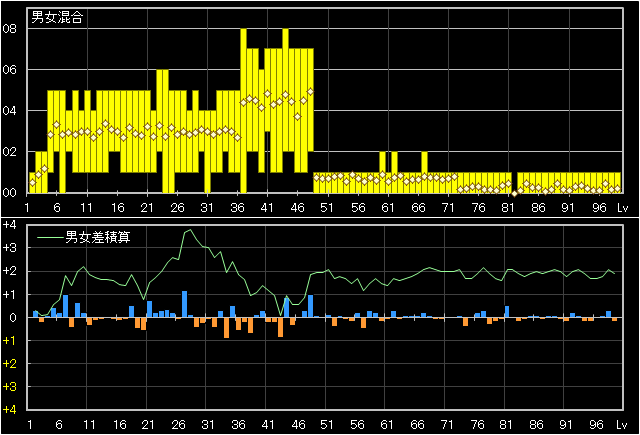
Task: Click x-axis label '26' under 男女差積算 chart
Action: click(178, 425)
